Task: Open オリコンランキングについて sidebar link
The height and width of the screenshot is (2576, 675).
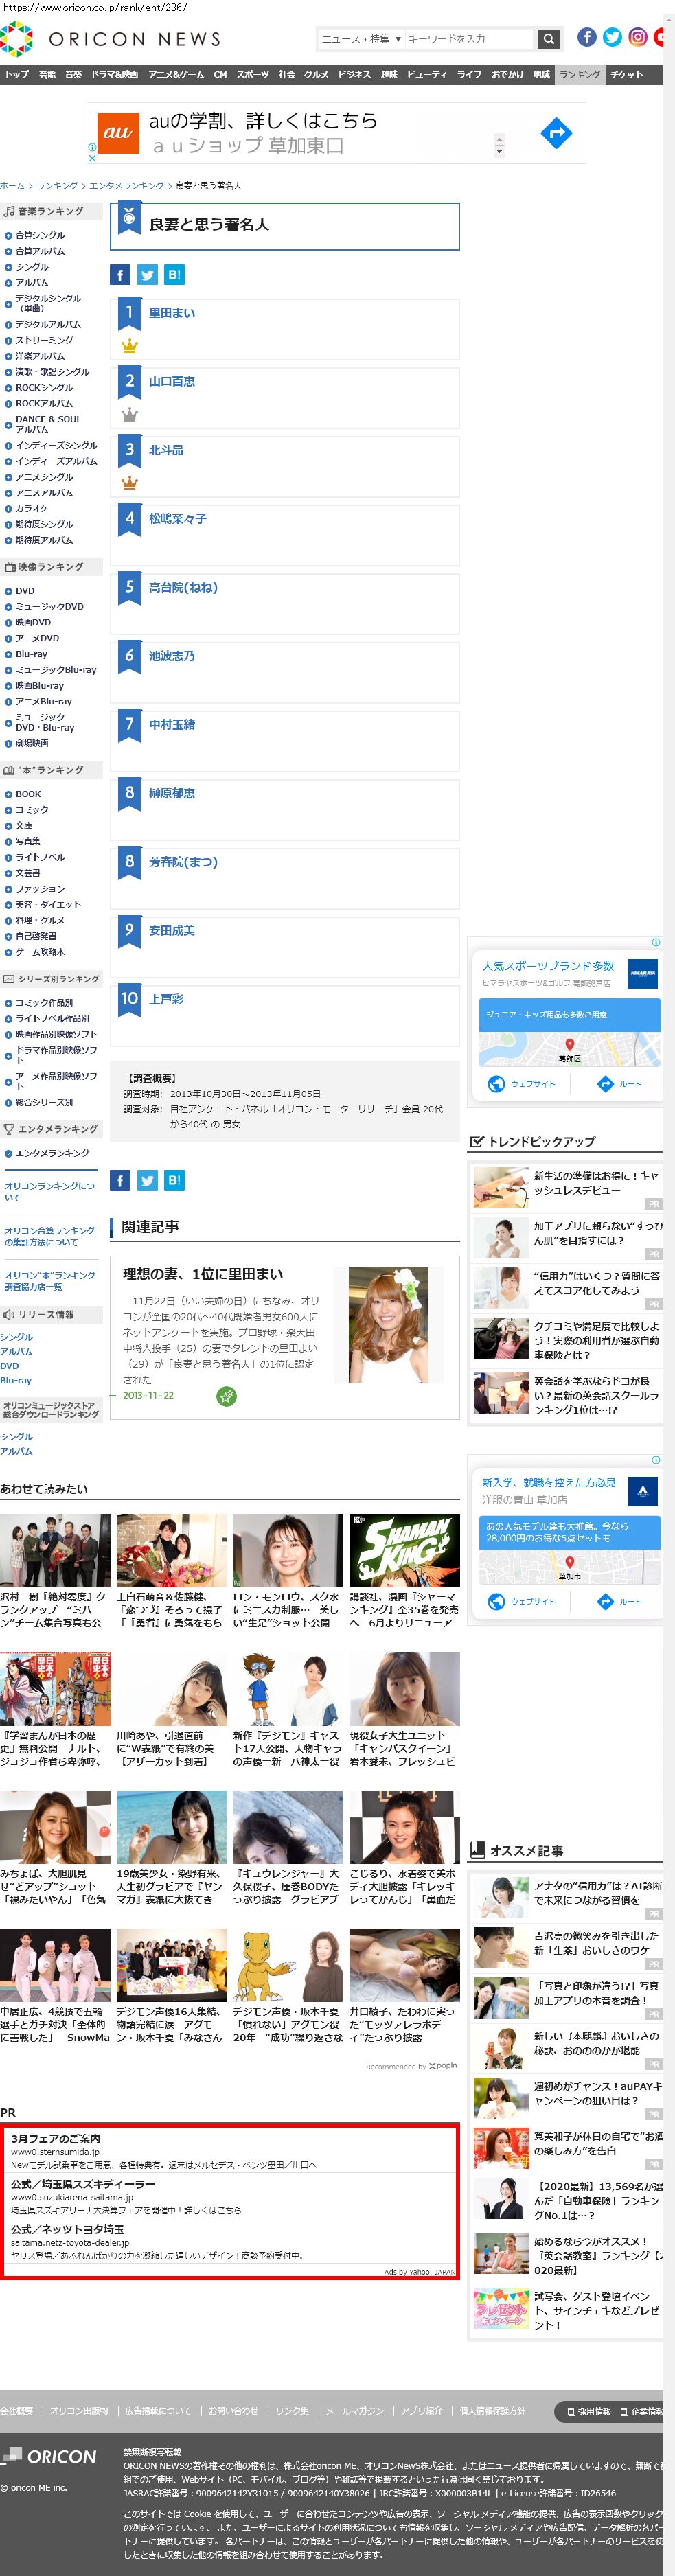Action: [x=50, y=1191]
